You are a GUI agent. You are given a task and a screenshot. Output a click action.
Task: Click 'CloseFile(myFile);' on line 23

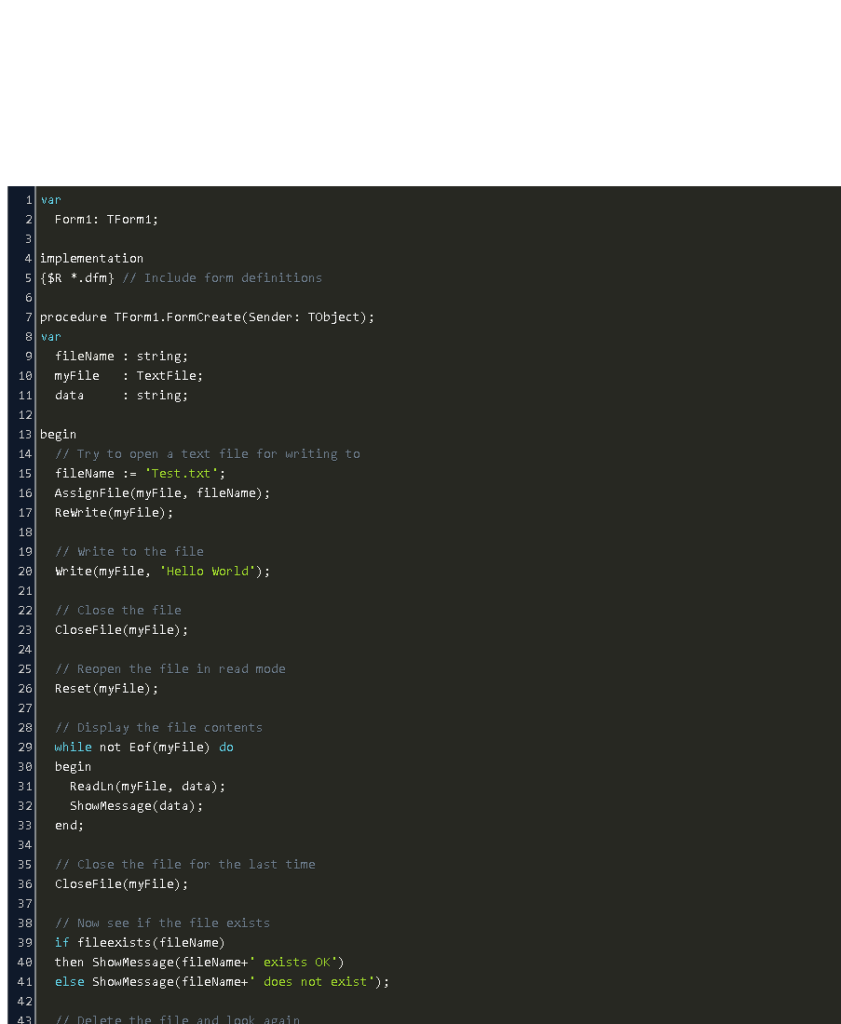[121, 630]
